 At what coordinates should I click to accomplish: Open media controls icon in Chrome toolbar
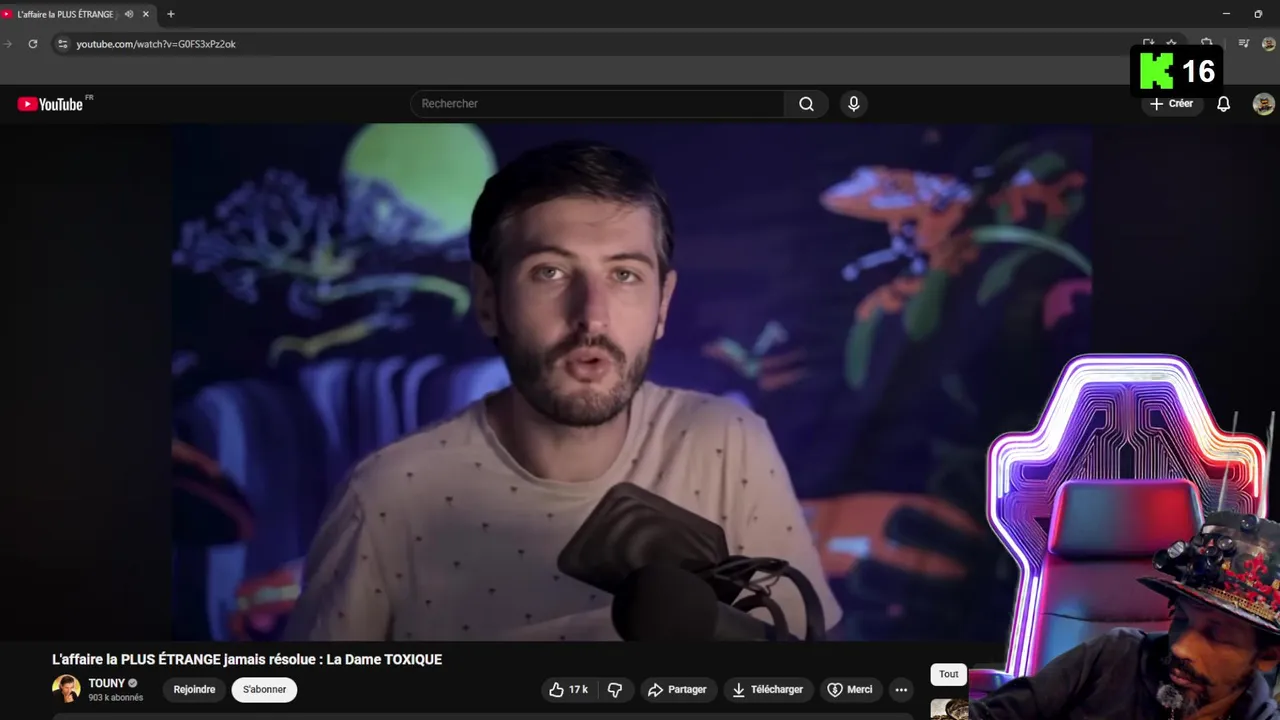pos(1244,44)
